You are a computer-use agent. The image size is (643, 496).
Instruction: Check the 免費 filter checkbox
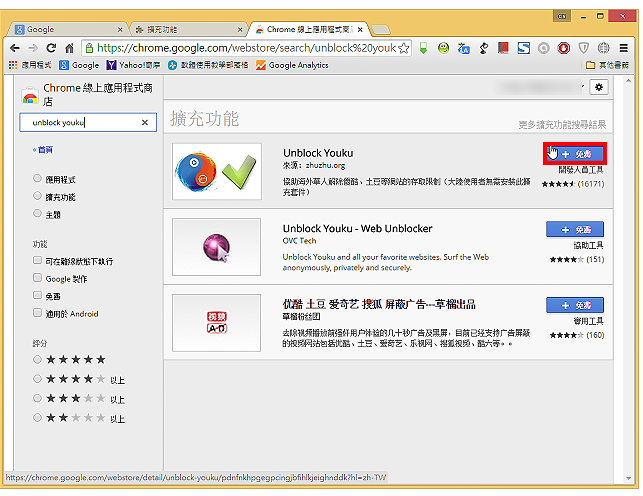[x=37, y=295]
